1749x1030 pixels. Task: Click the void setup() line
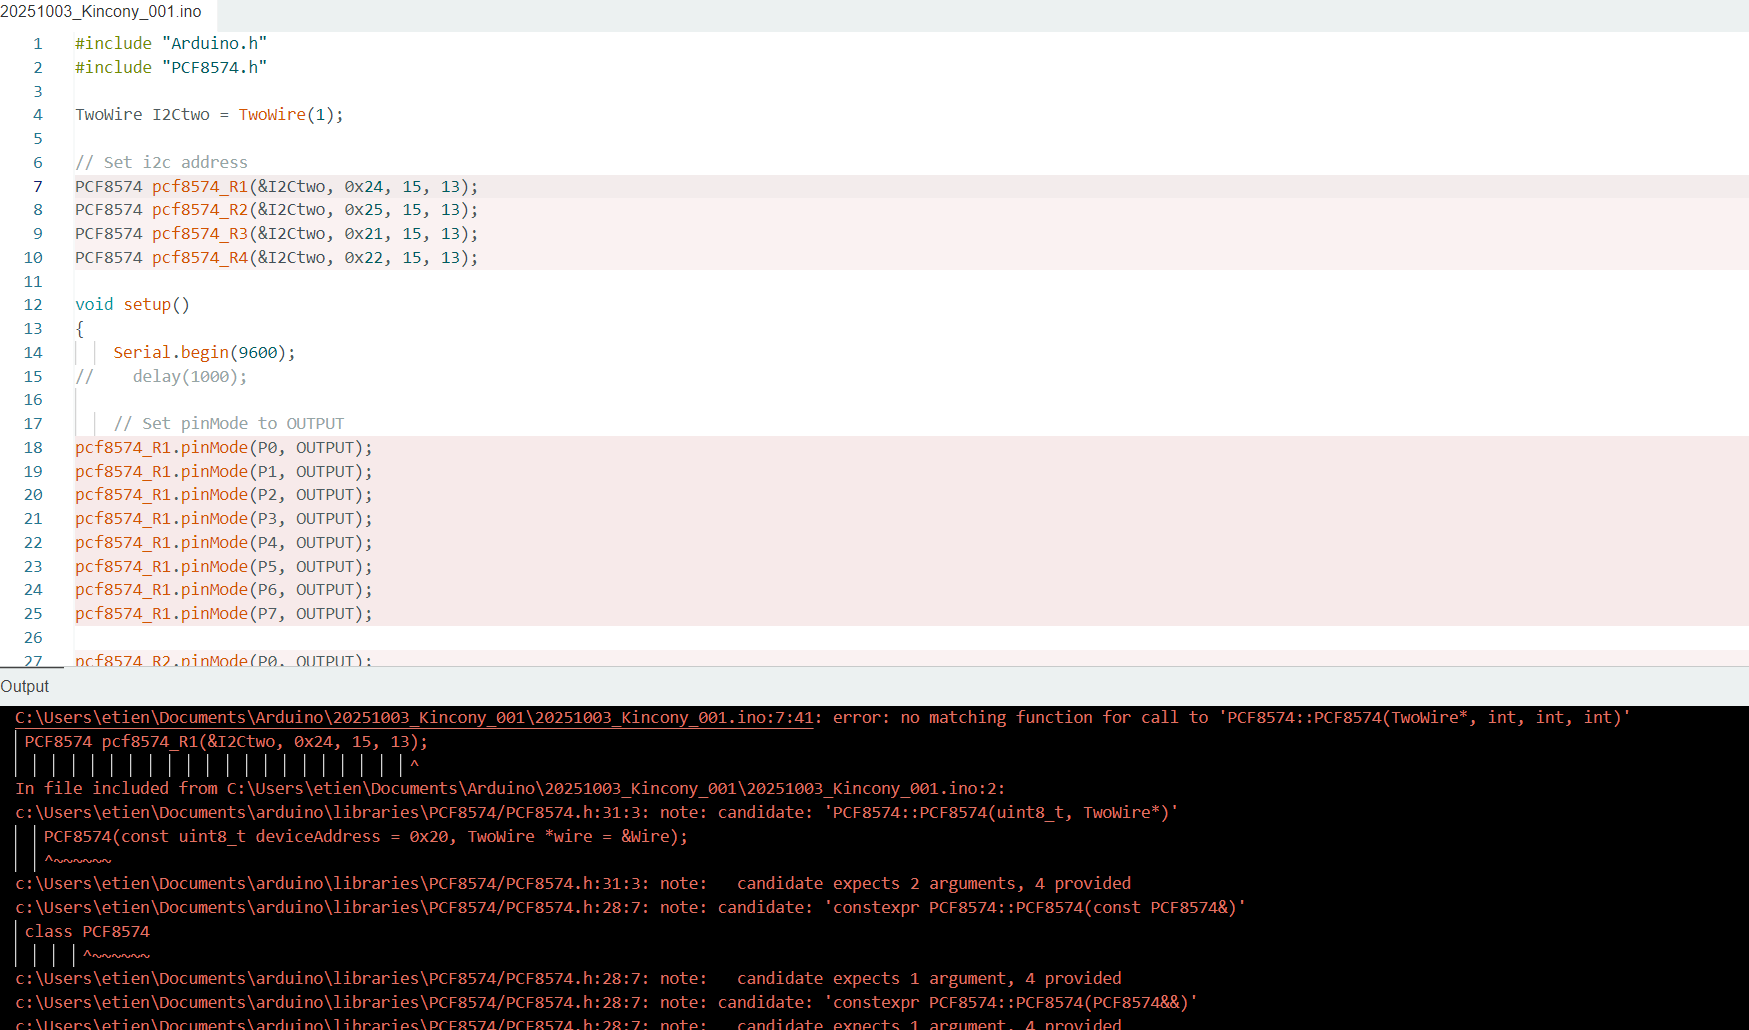(132, 305)
